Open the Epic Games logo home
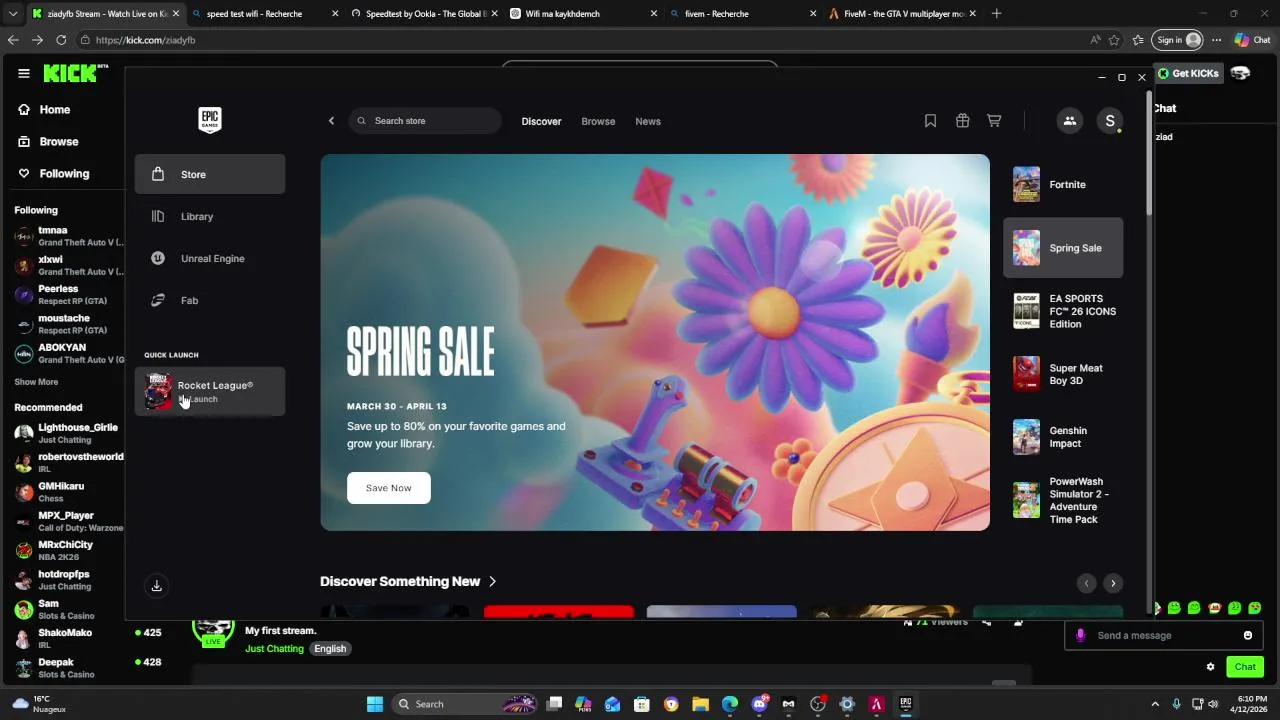The height and width of the screenshot is (720, 1280). coord(210,120)
